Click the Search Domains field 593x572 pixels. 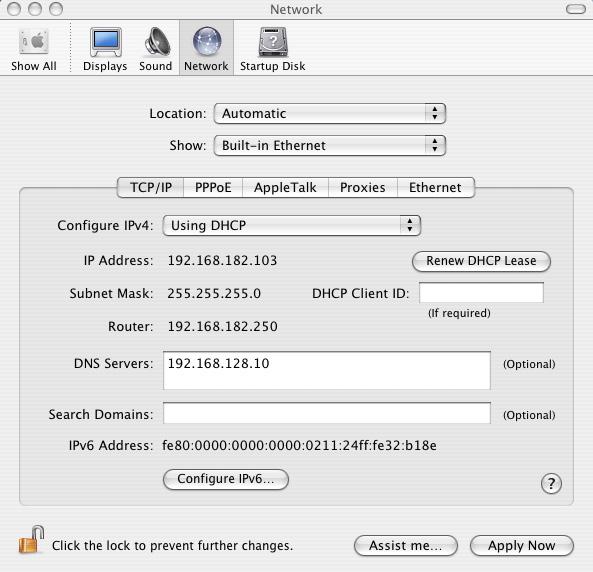[x=327, y=413]
